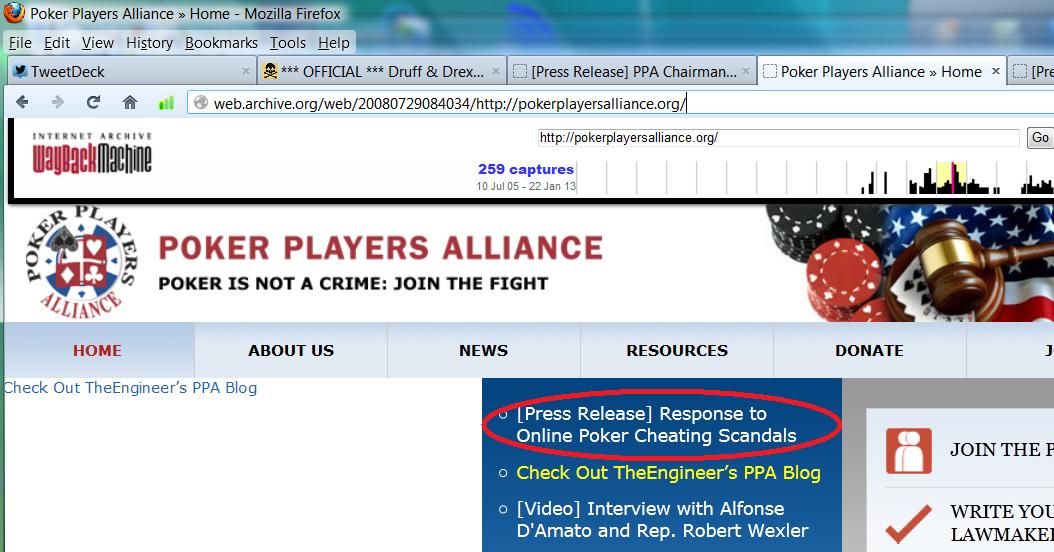Close the Poker Players Alliance Home tab
The width and height of the screenshot is (1054, 552).
pos(996,71)
